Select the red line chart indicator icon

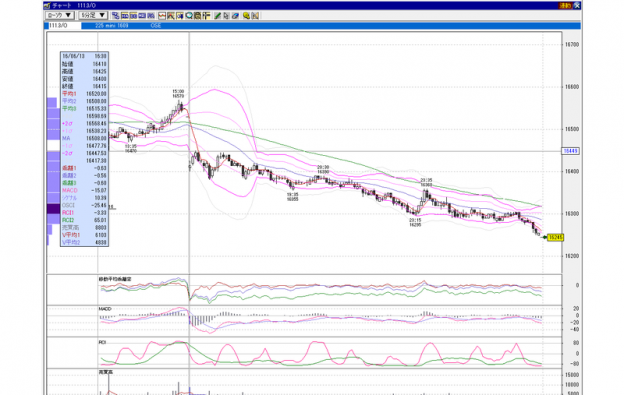[x=162, y=16]
